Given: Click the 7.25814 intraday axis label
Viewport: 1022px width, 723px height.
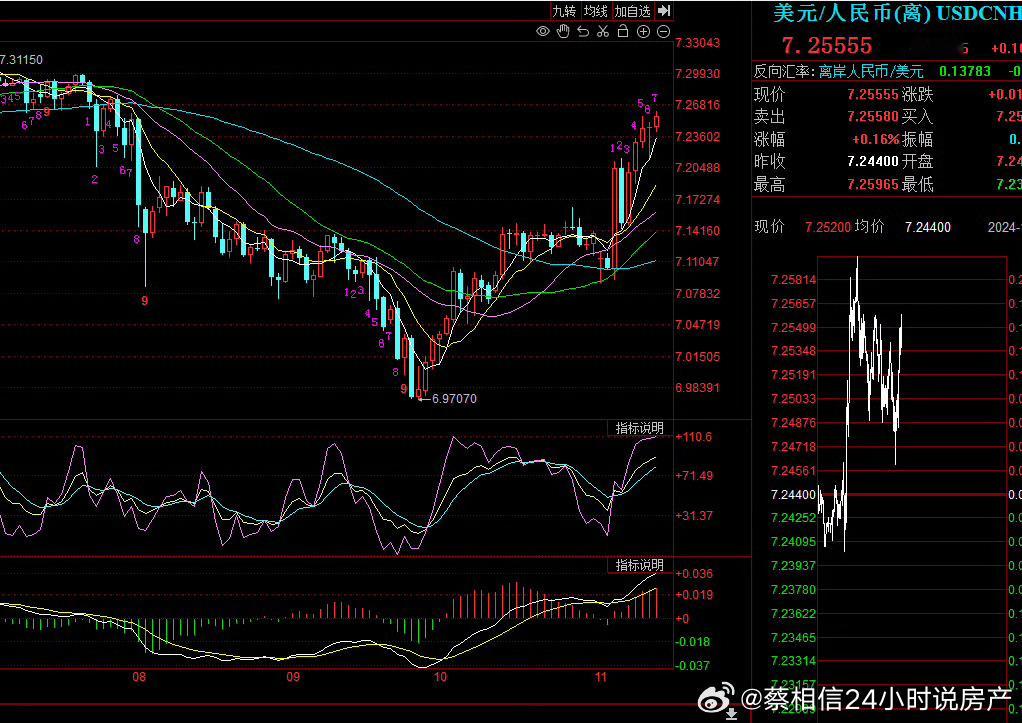Looking at the screenshot, I should click(x=793, y=280).
